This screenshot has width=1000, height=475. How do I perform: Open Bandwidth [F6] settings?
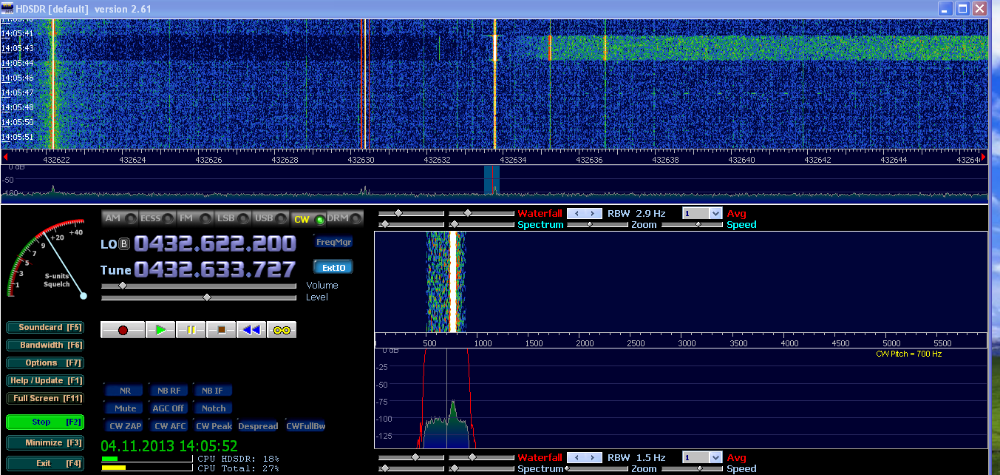click(45, 345)
